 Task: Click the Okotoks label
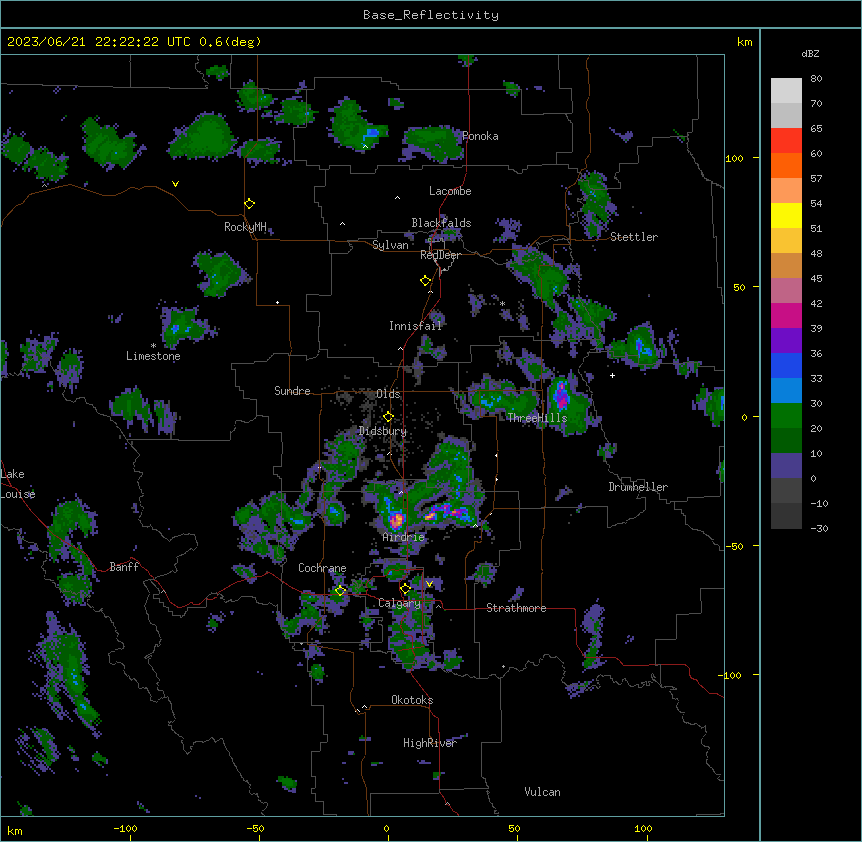click(412, 700)
